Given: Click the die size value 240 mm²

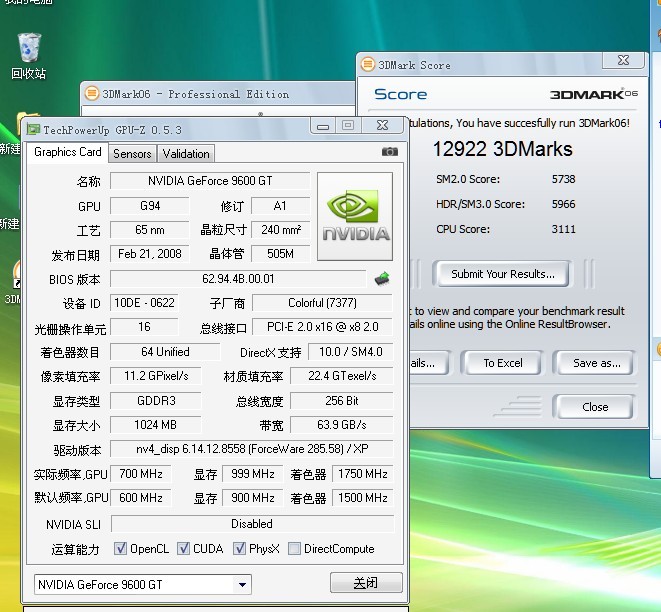Looking at the screenshot, I should coord(280,230).
